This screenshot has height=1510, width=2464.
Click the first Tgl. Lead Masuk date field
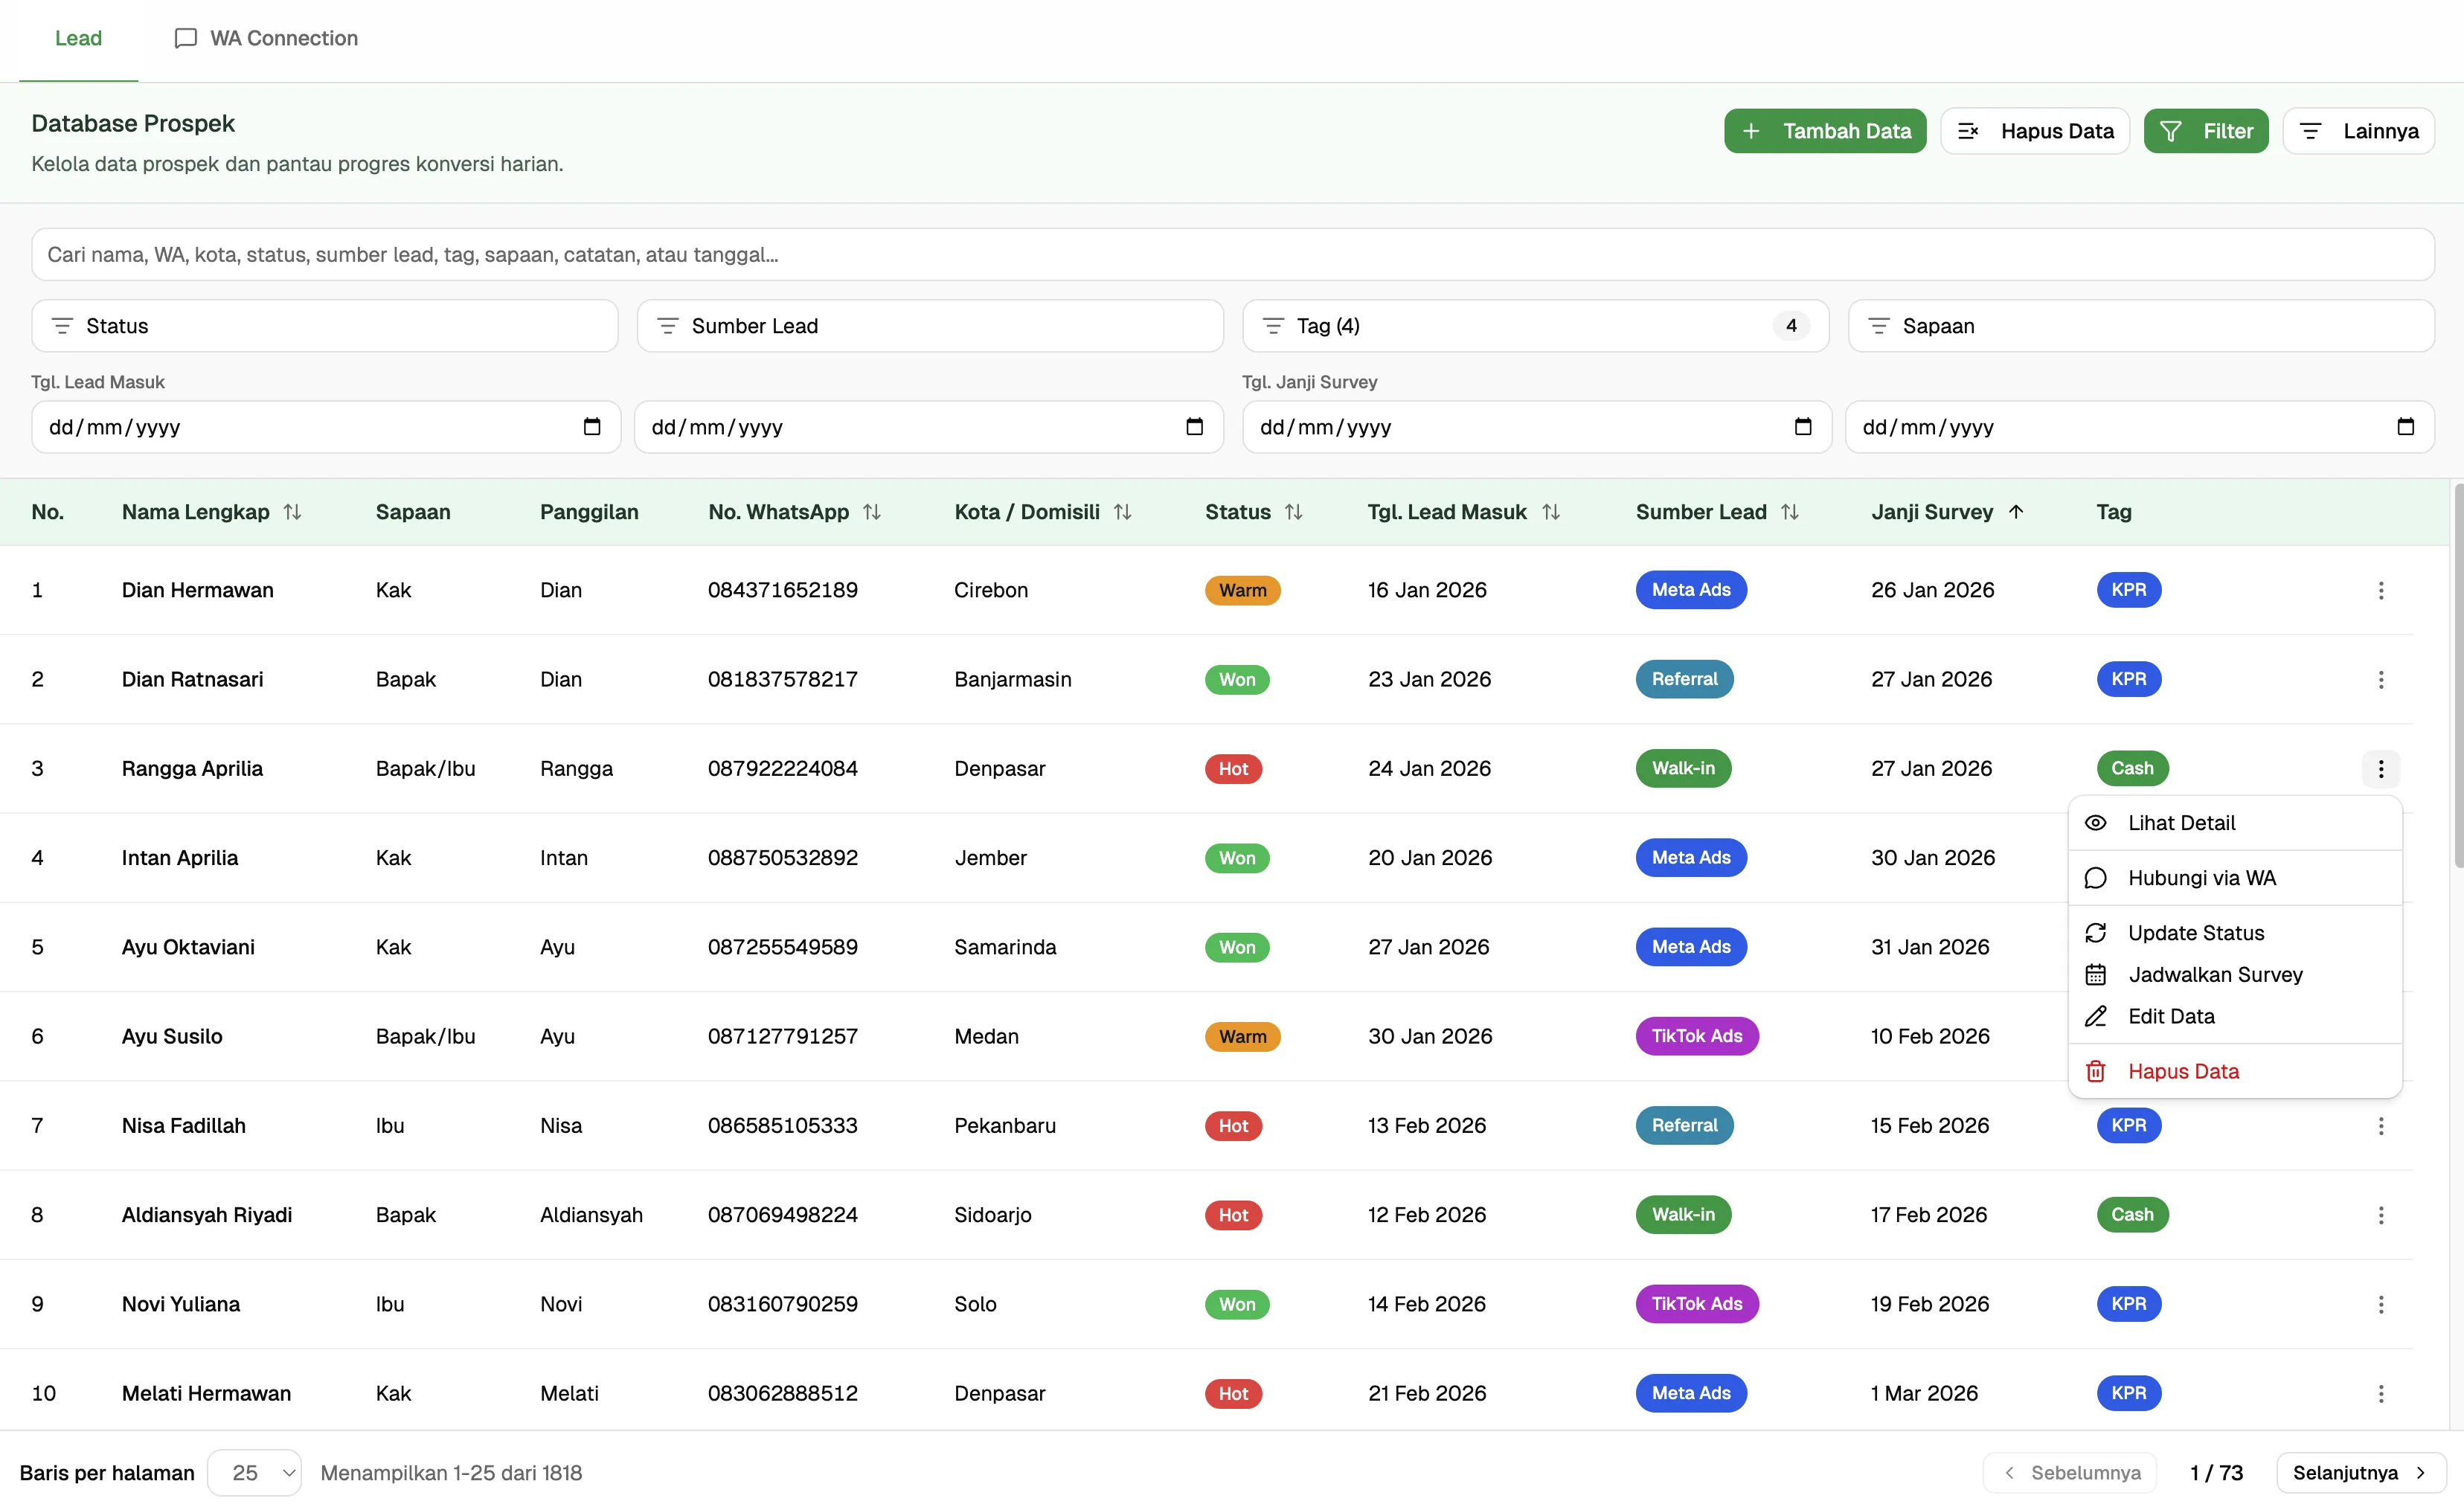(326, 427)
